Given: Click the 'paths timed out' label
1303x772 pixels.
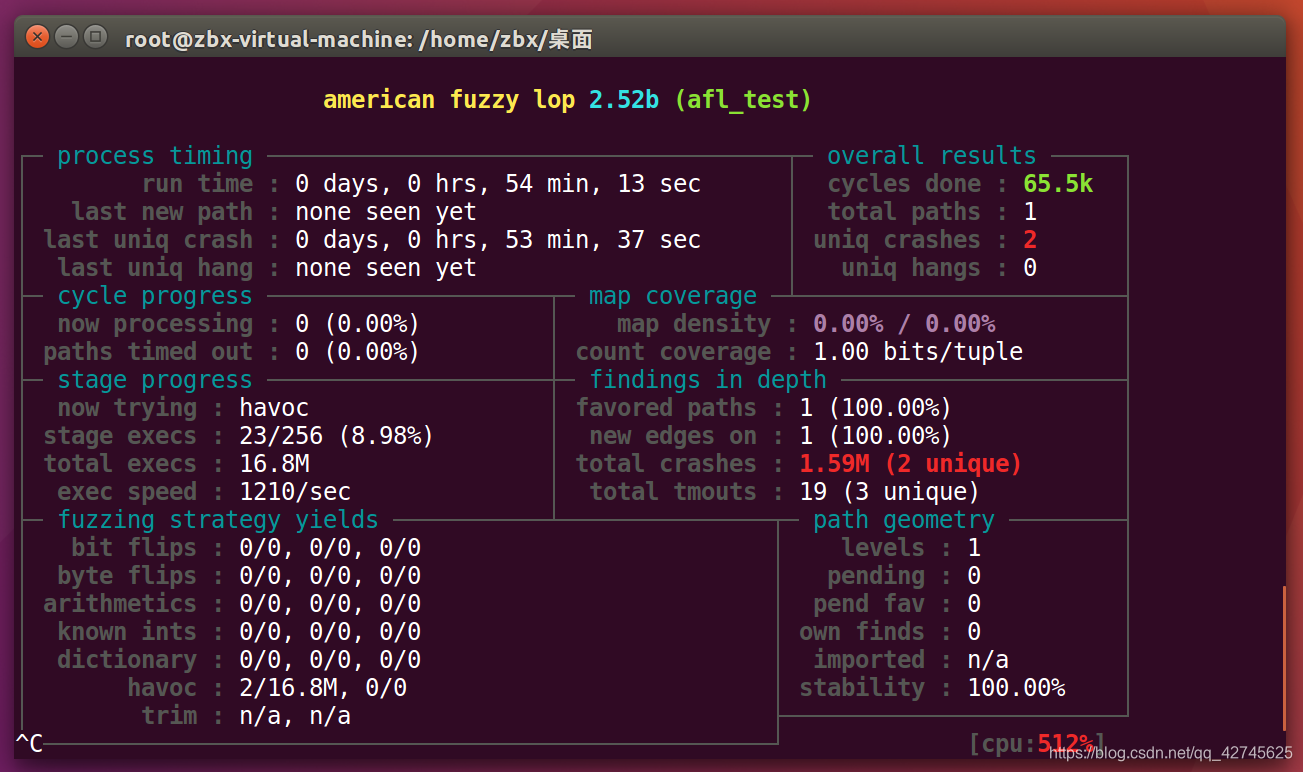Looking at the screenshot, I should coord(148,352).
